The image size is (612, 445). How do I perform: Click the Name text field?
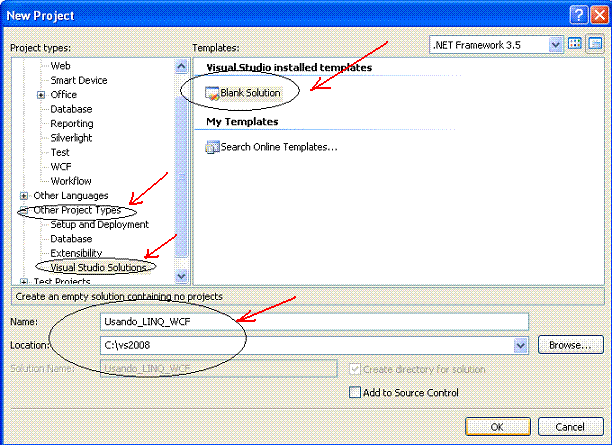click(x=314, y=321)
